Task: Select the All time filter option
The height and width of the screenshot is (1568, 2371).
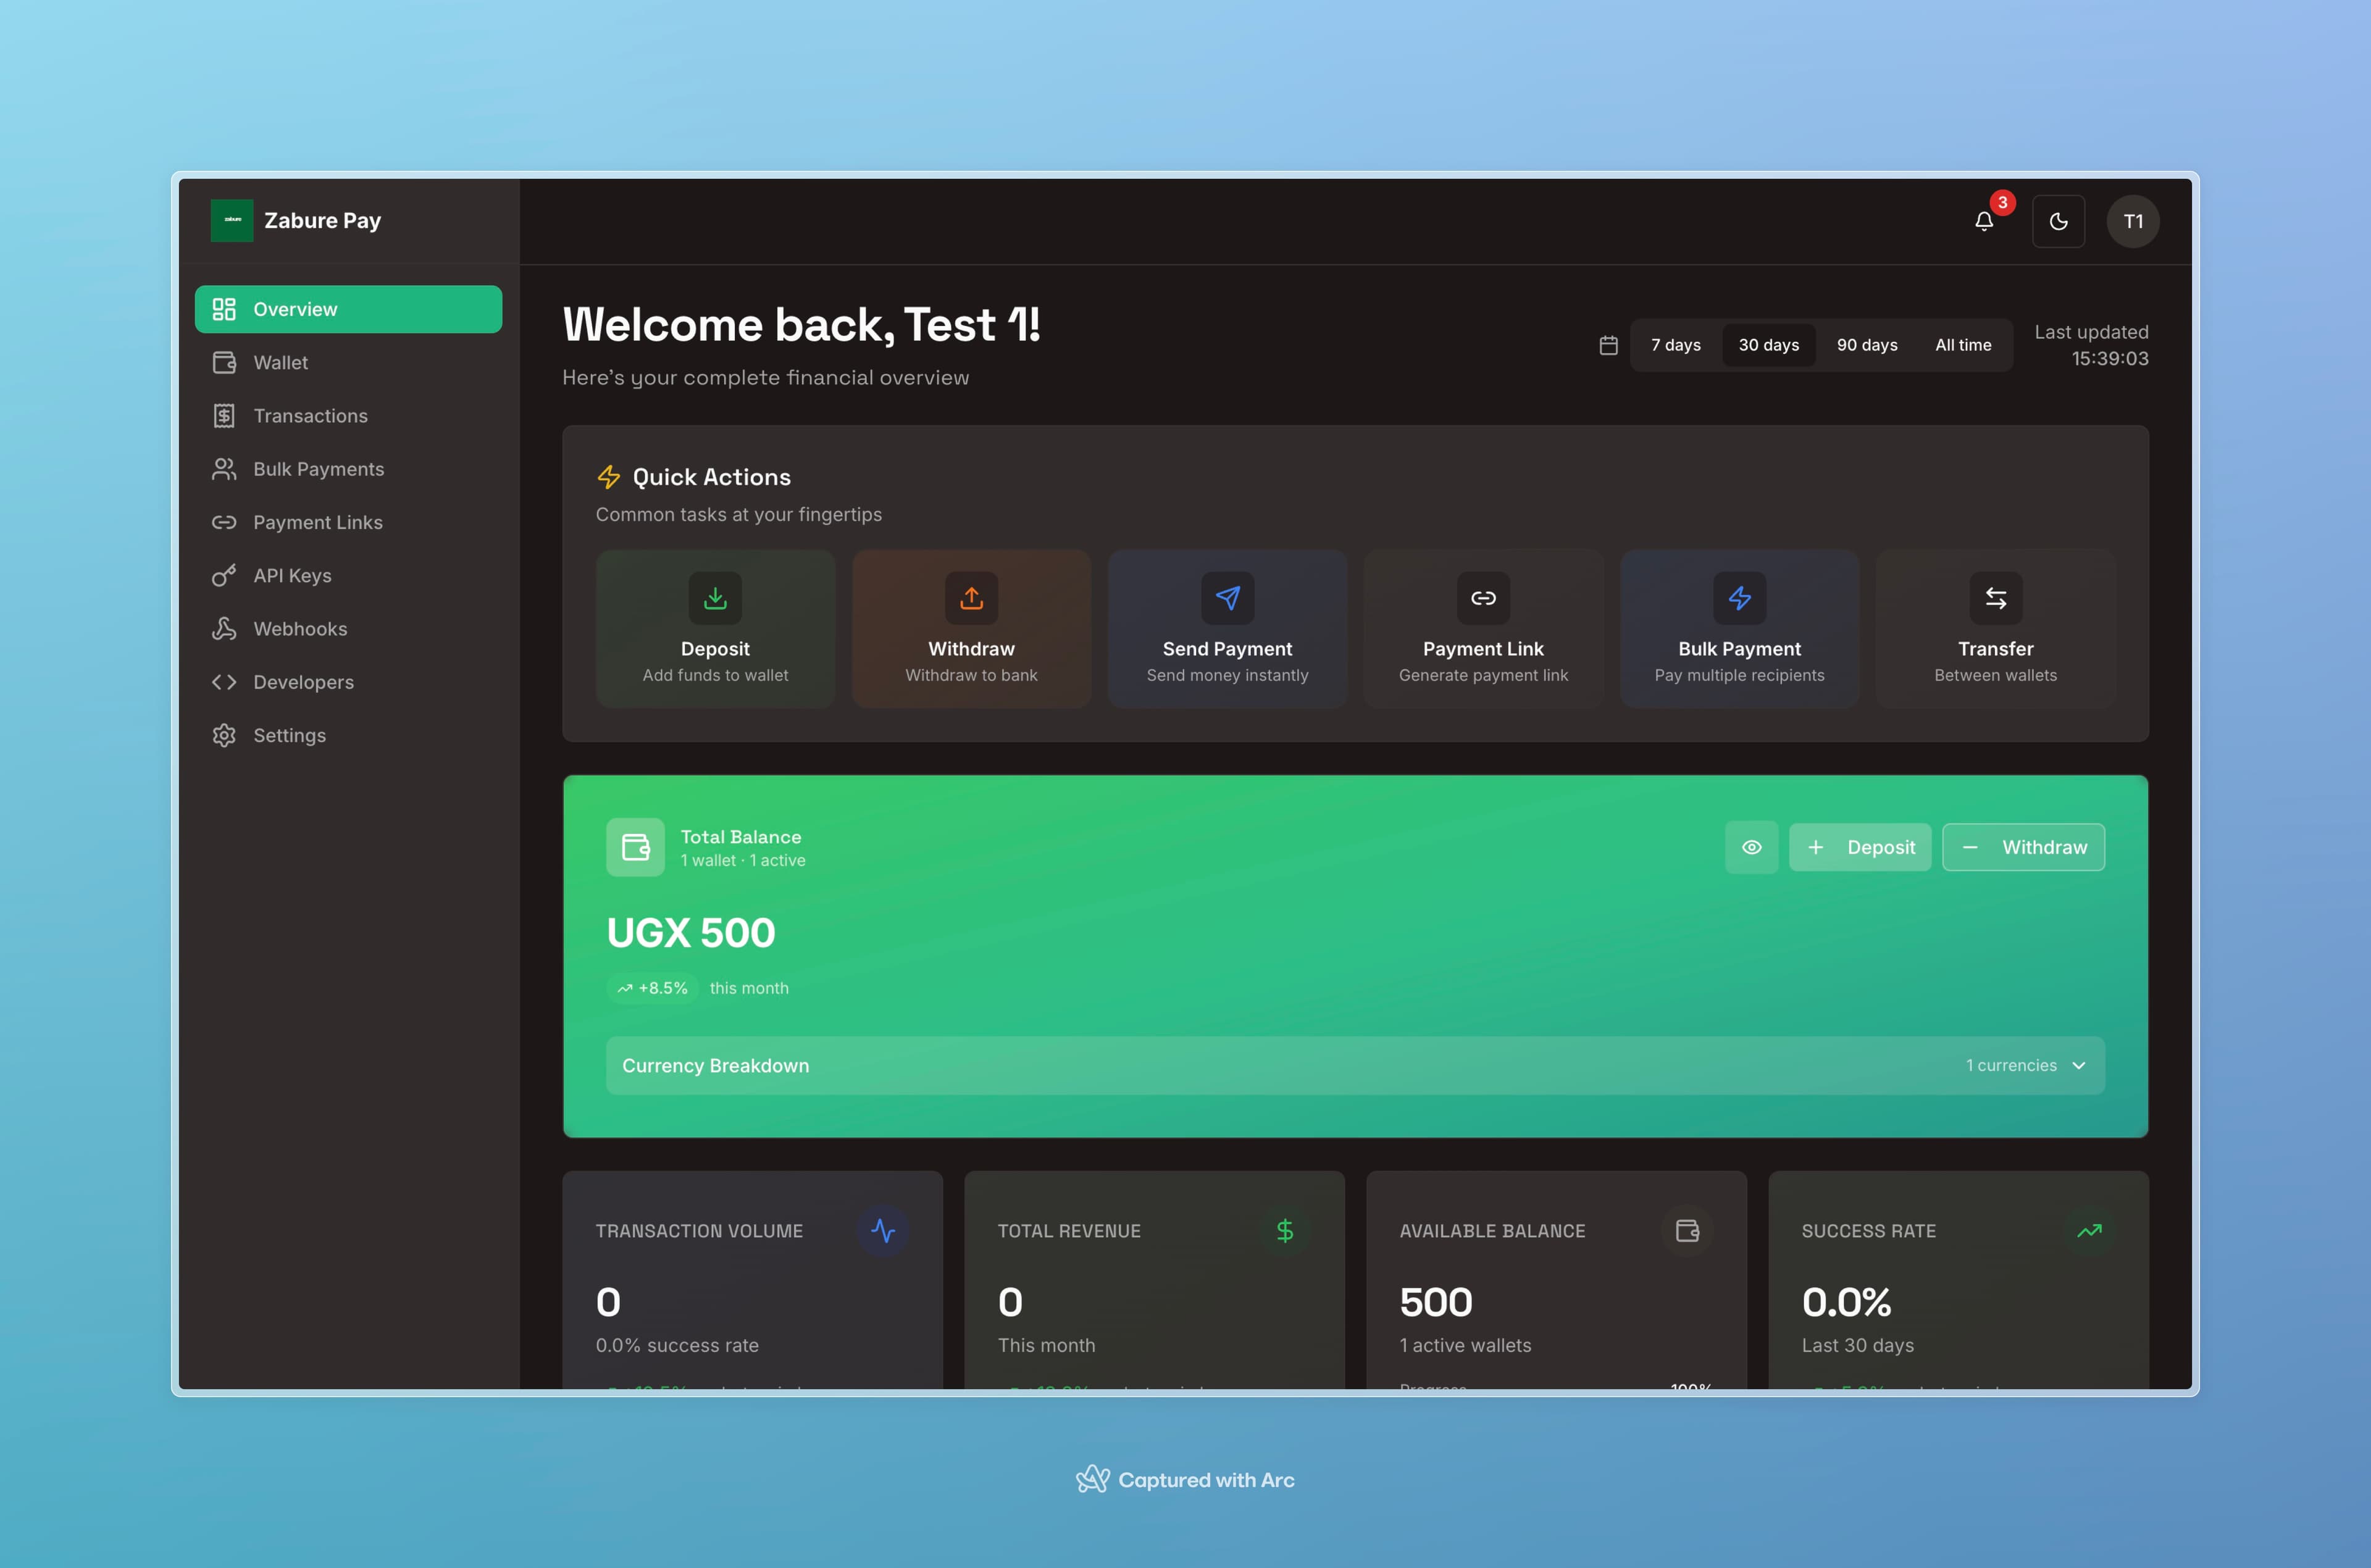Action: 1963,344
